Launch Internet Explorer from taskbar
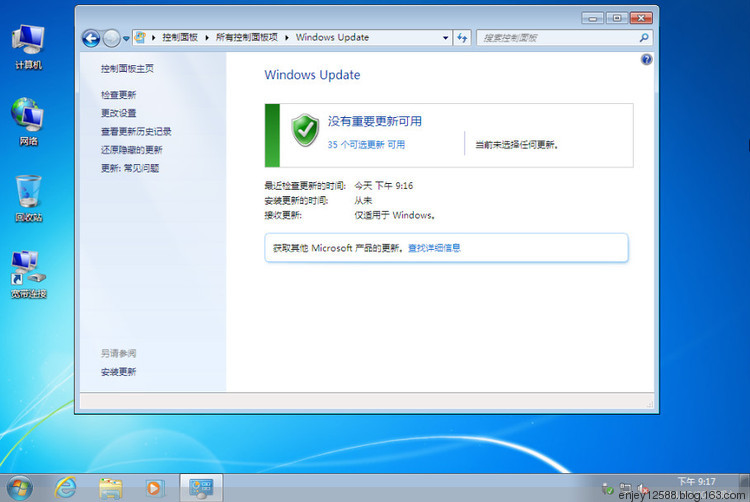 click(66, 488)
